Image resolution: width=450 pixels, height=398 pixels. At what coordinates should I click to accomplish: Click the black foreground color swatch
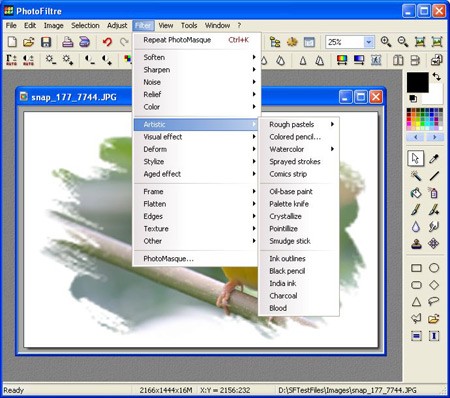coord(417,82)
